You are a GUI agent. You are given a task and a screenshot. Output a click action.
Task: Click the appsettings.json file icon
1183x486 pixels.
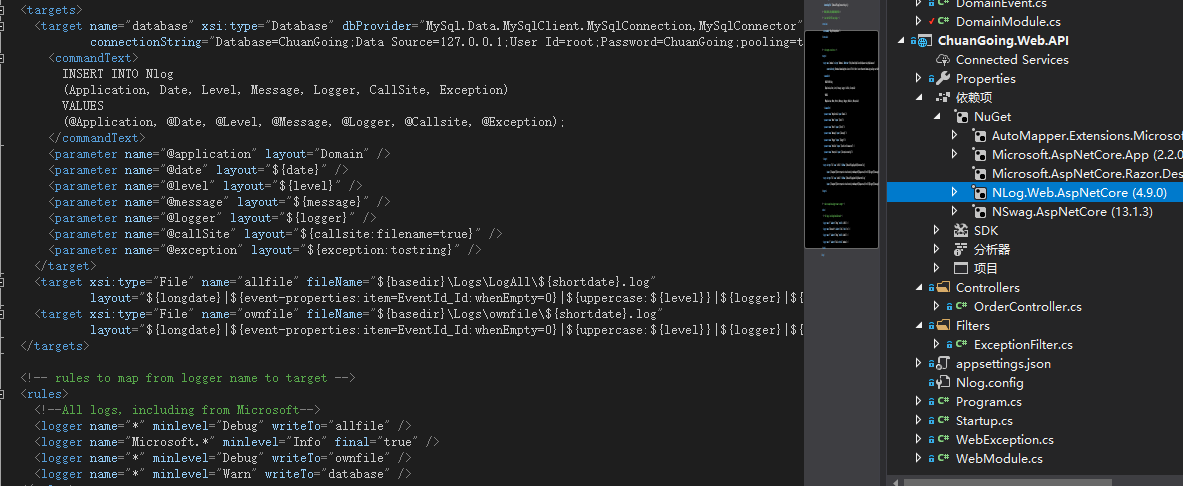pos(942,364)
